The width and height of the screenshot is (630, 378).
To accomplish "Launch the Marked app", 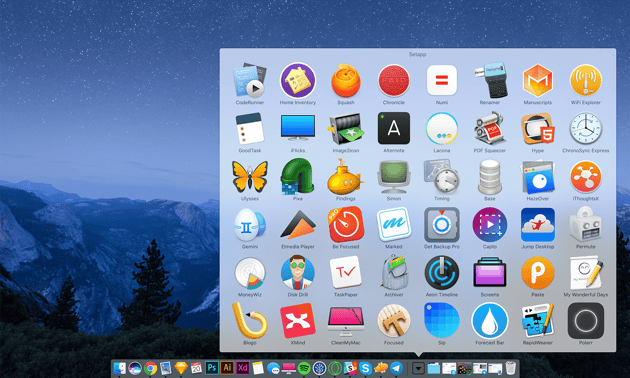I will pos(394,224).
